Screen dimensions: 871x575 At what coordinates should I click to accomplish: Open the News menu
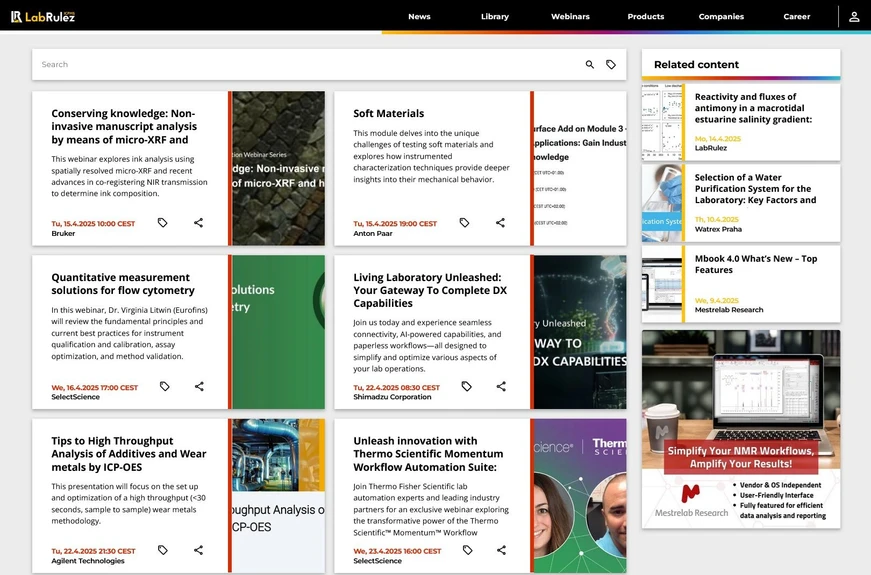coord(419,17)
